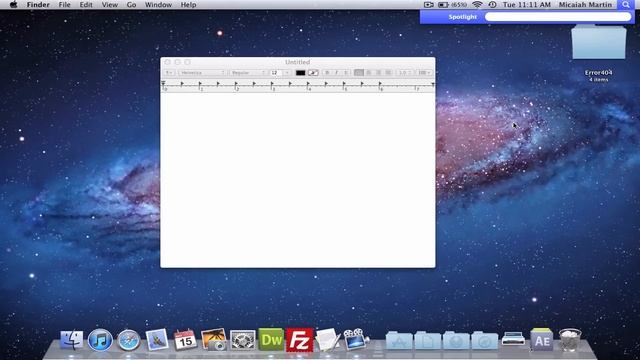Open the Go menu
Screen dimensions: 640x360
coord(131,5)
